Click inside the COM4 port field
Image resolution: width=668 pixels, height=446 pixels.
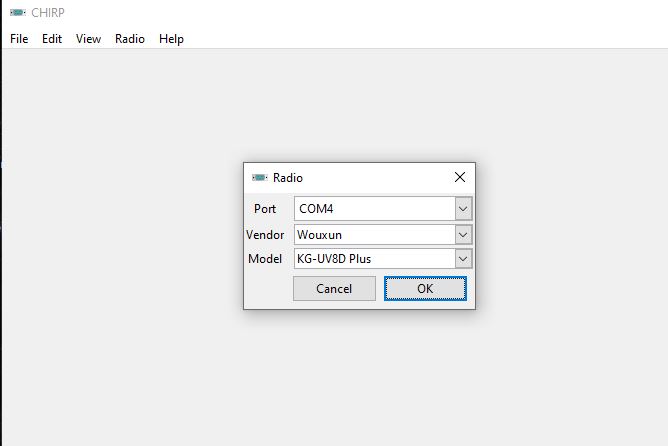pyautogui.click(x=375, y=209)
